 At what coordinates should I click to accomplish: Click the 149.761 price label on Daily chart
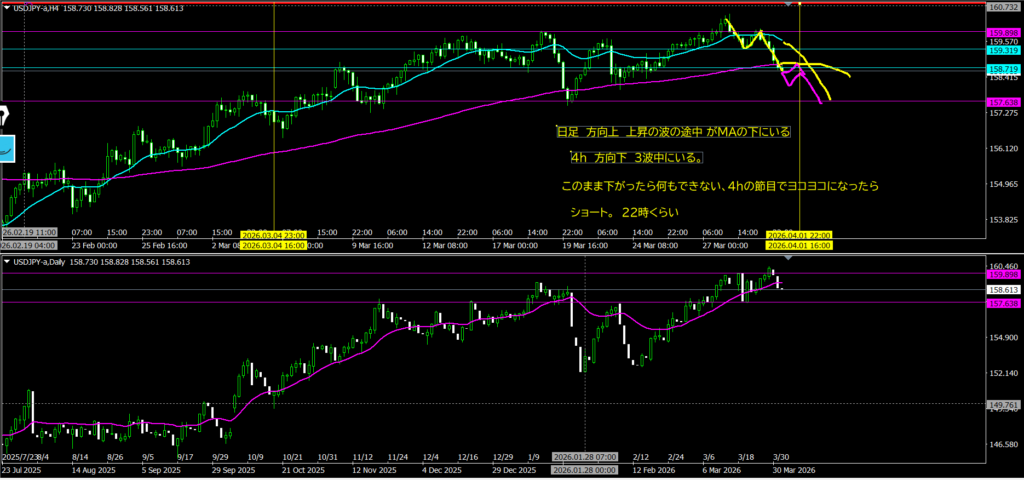tap(1002, 405)
